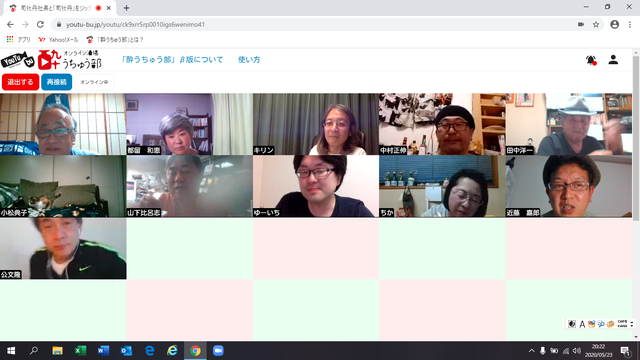The width and height of the screenshot is (640, 360).
Task: Open File Explorer from the taskbar
Action: pyautogui.click(x=57, y=351)
